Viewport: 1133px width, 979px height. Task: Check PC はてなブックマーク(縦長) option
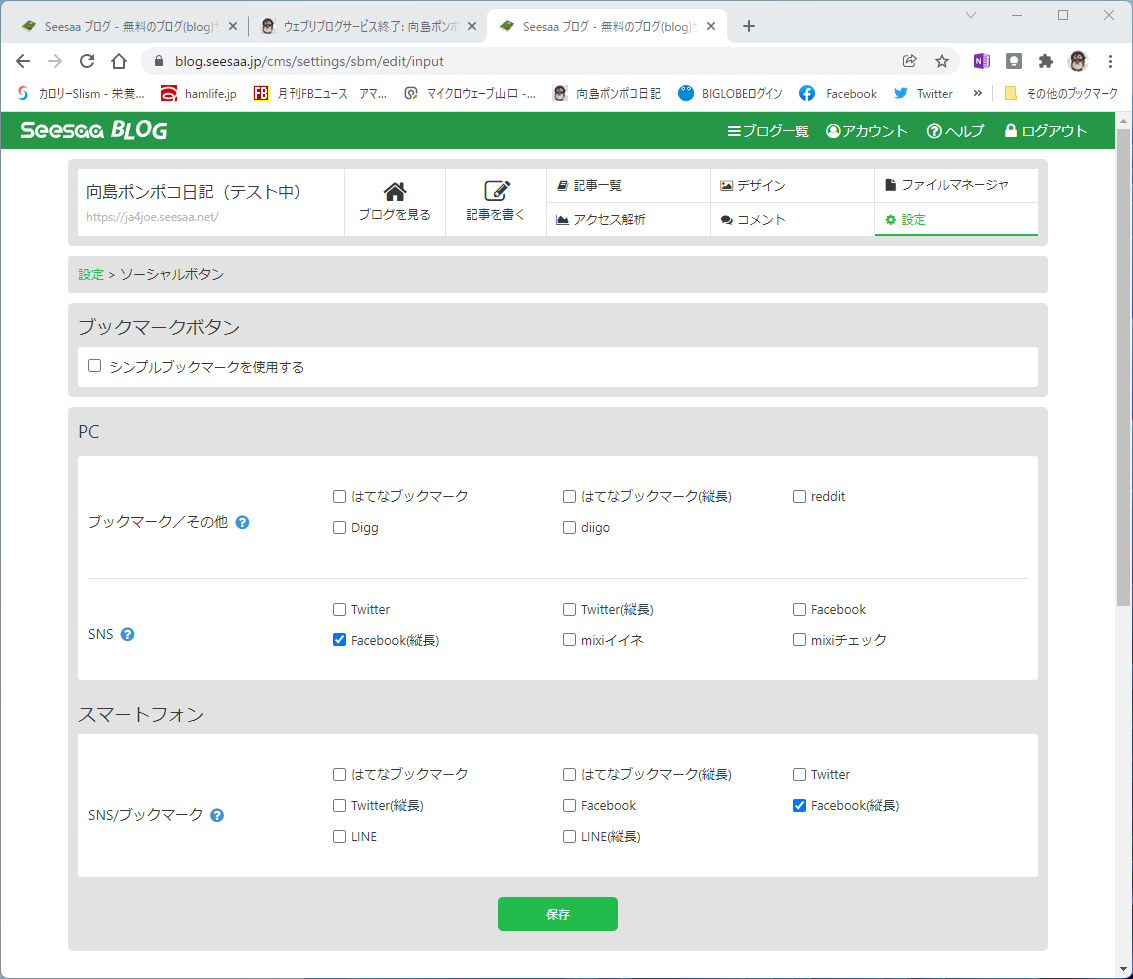pos(569,496)
